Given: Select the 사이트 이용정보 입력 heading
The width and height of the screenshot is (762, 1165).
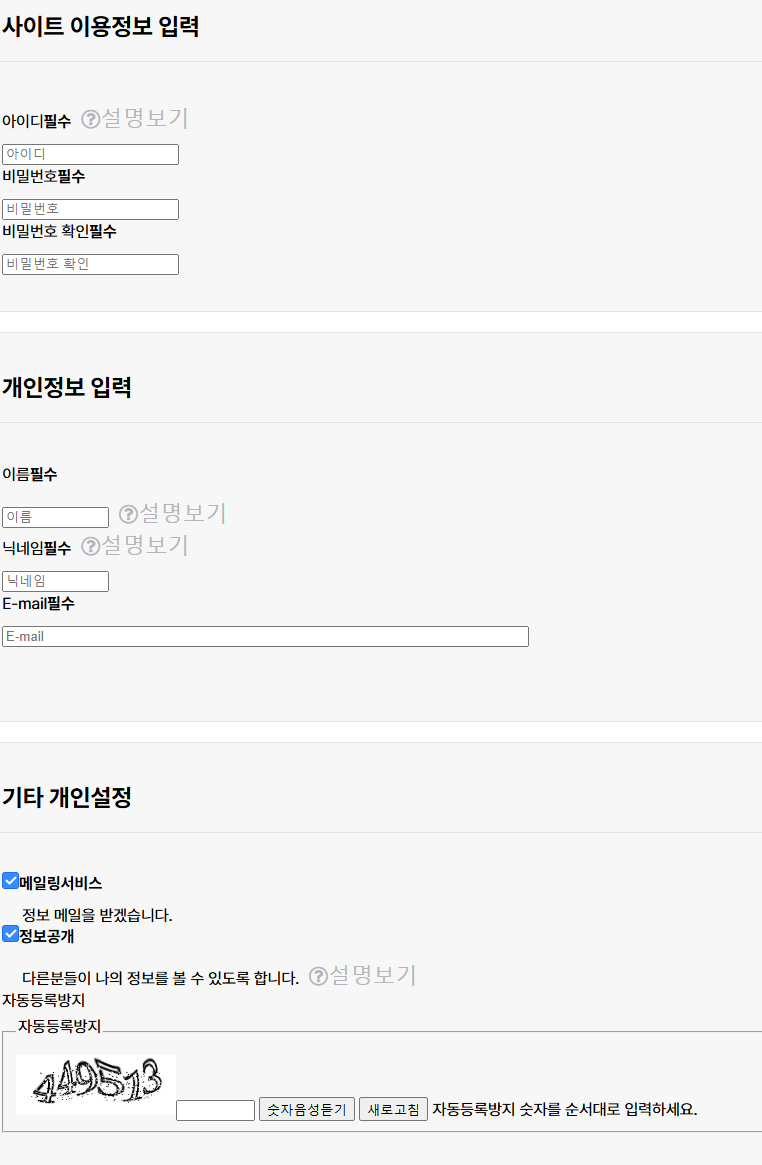Looking at the screenshot, I should (x=100, y=27).
